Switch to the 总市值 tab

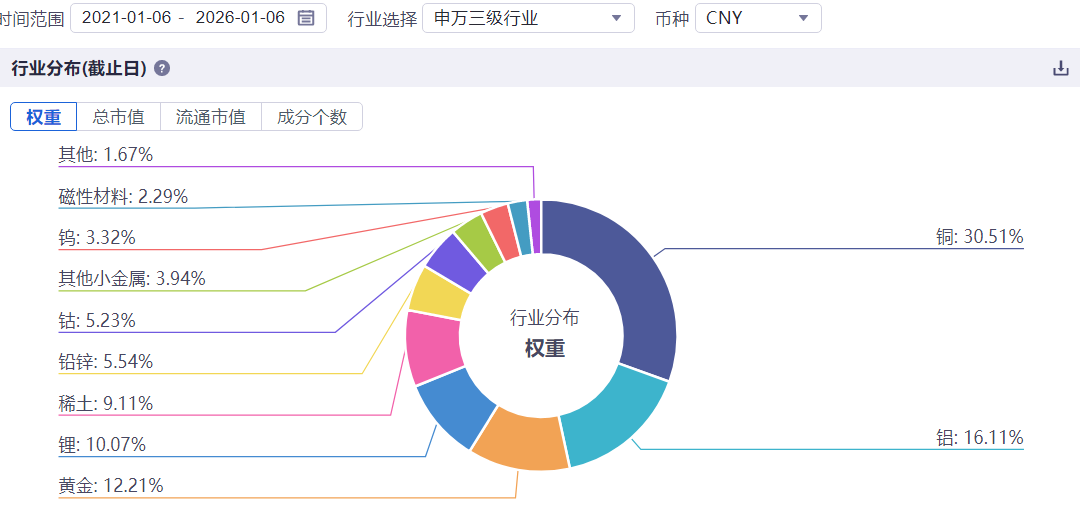(118, 117)
